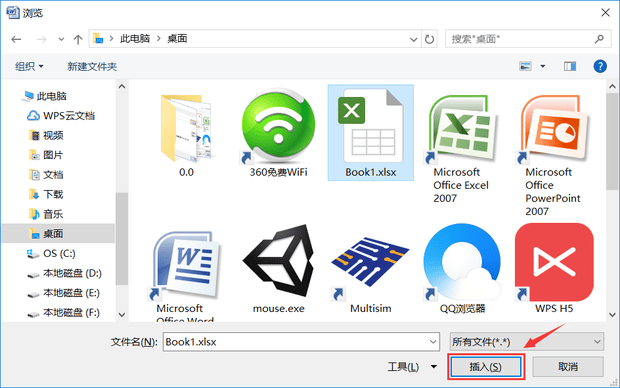The image size is (620, 388).
Task: Click file list scrollbar down arrow
Action: (x=612, y=315)
